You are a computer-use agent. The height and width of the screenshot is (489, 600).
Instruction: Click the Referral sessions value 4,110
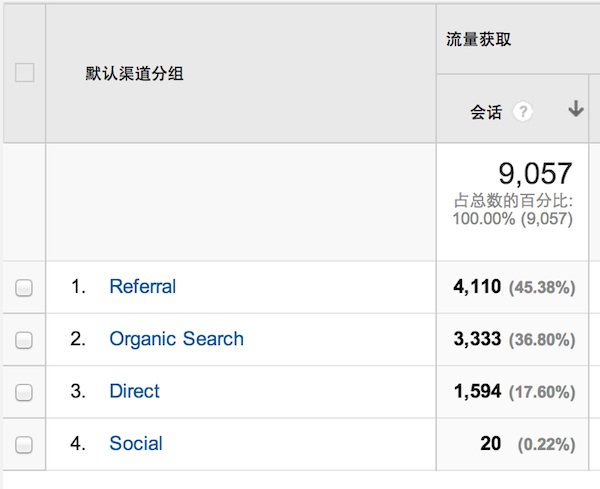point(477,287)
